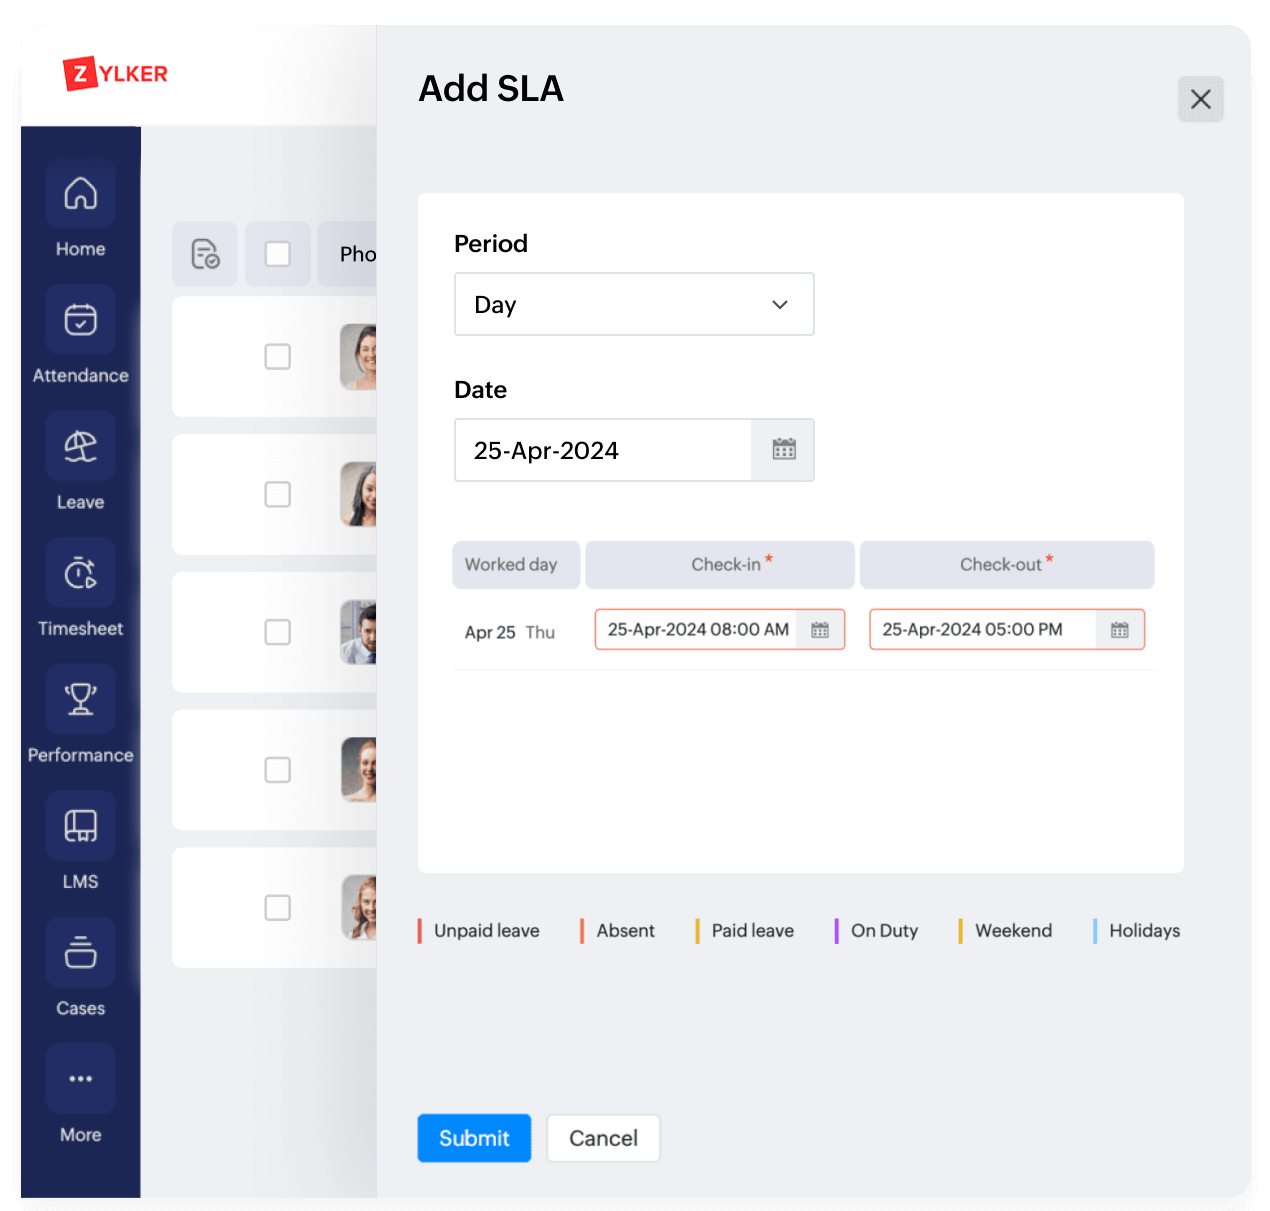Toggle the select-all checkbox in header
This screenshot has width=1270, height=1211.
coord(278,254)
